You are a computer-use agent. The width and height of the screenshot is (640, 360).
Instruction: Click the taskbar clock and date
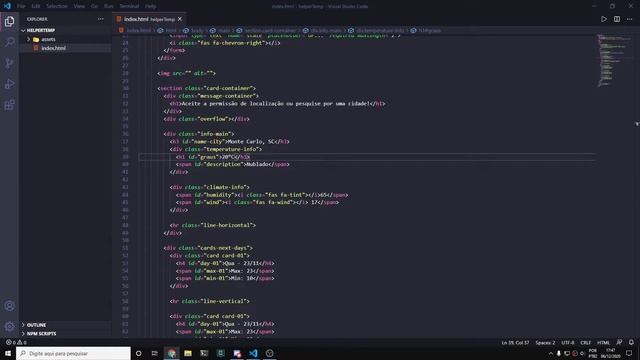pos(611,353)
